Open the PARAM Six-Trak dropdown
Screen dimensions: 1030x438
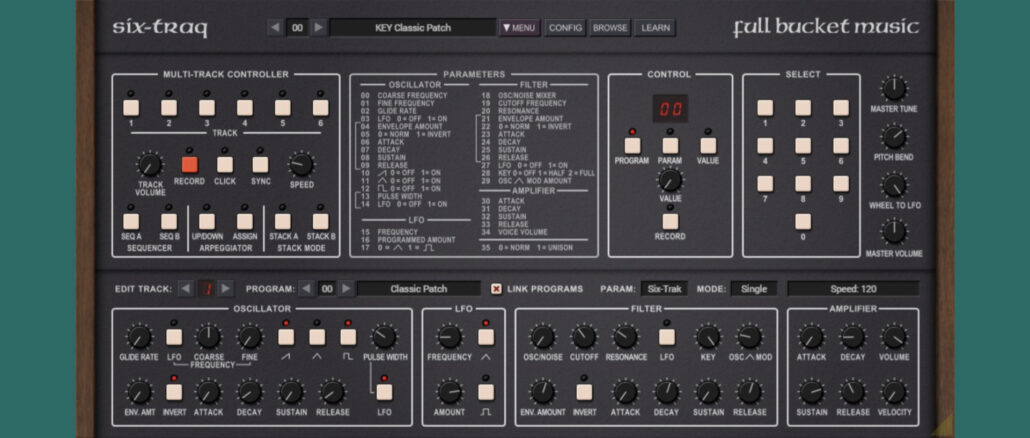tap(664, 288)
